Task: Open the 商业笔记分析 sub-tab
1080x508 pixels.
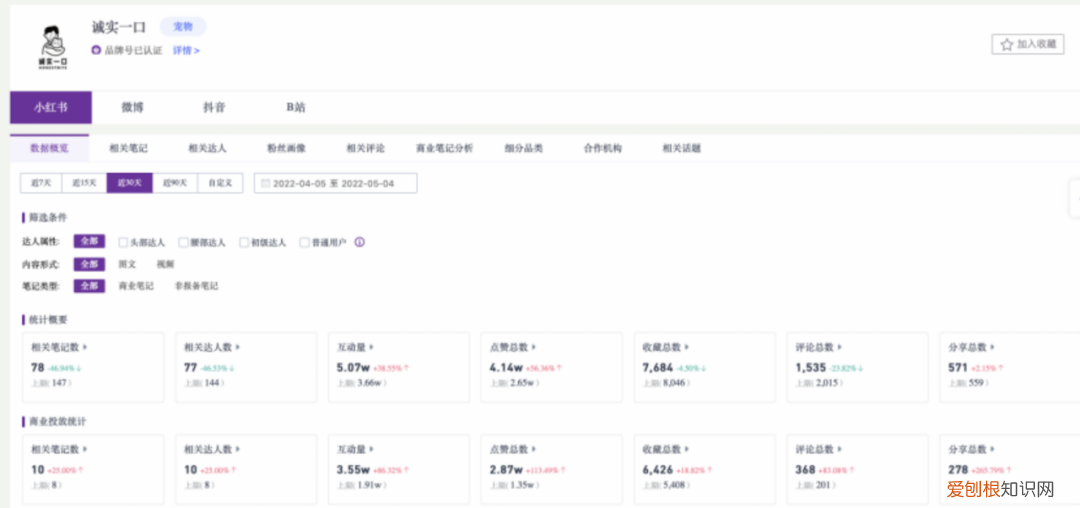Action: tap(444, 148)
